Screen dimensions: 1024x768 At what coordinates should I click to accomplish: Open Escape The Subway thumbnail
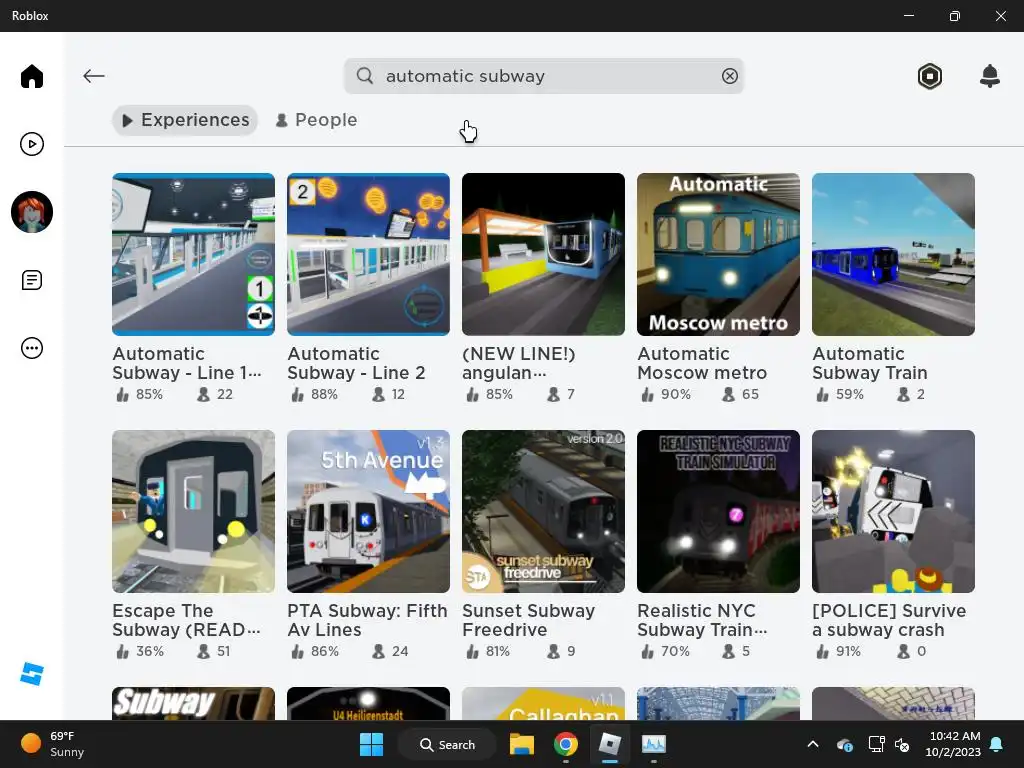(x=193, y=511)
